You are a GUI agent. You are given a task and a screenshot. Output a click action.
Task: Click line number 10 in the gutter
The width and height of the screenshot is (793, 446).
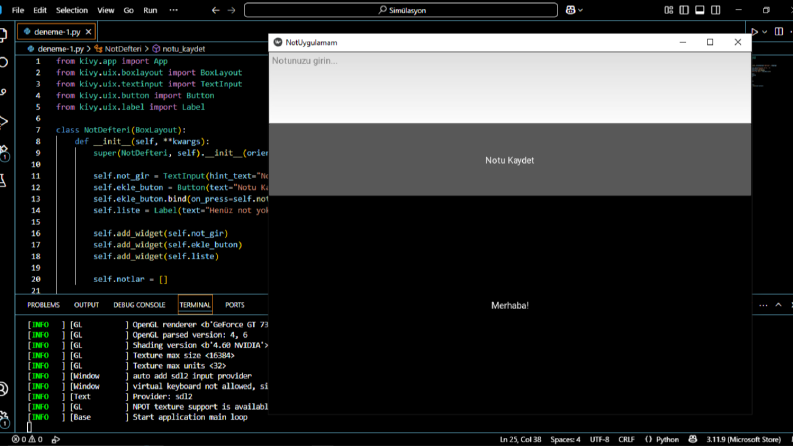click(35, 164)
